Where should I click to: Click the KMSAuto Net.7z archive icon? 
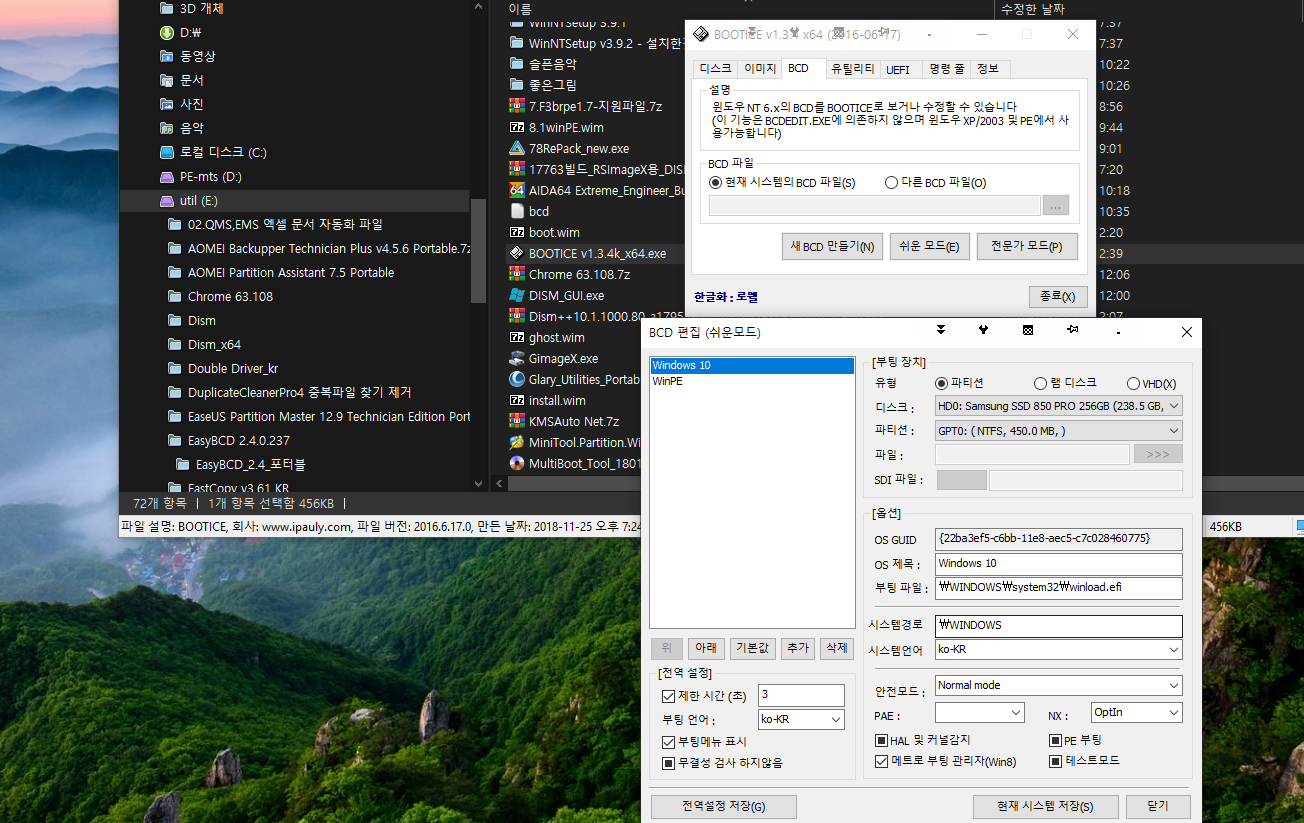tap(517, 421)
